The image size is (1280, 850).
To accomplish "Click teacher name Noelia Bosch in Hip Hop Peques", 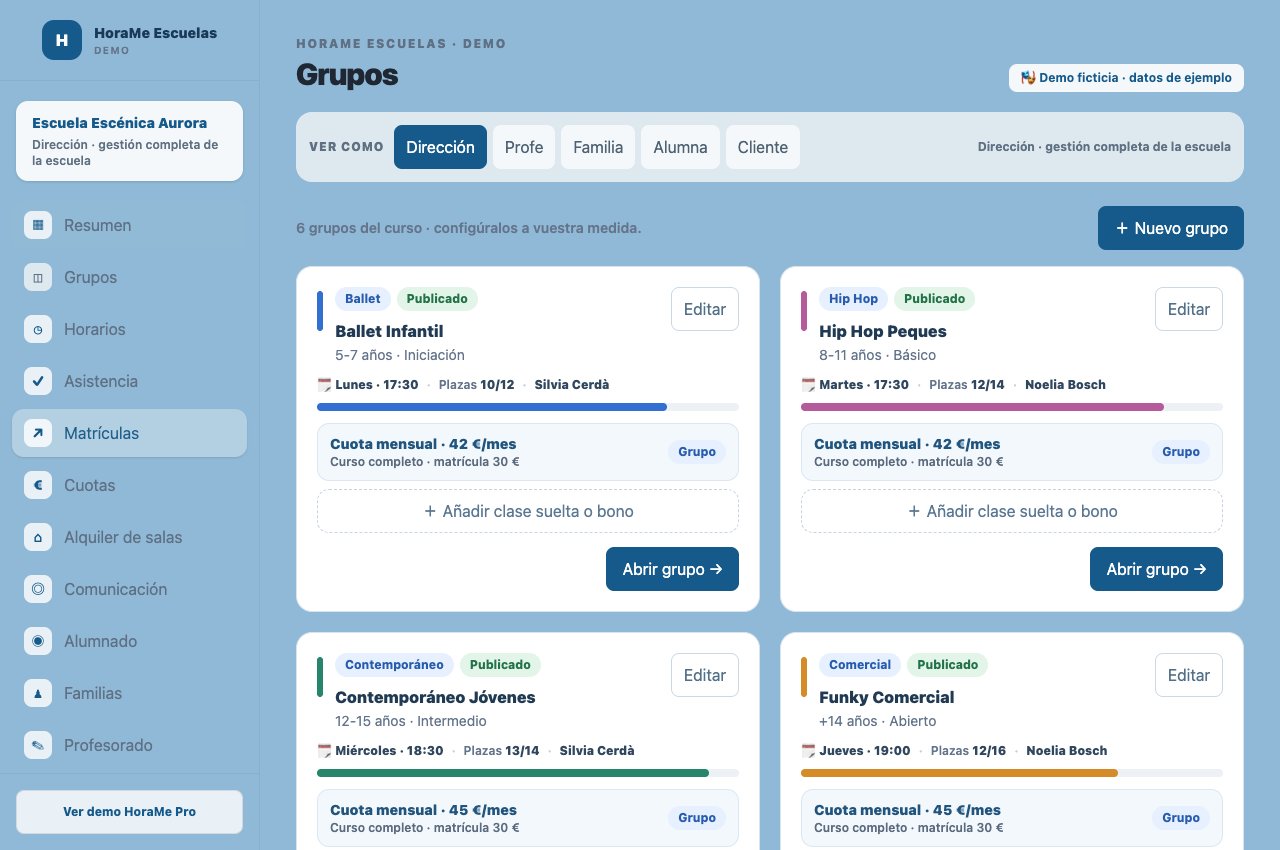I will click(1065, 385).
